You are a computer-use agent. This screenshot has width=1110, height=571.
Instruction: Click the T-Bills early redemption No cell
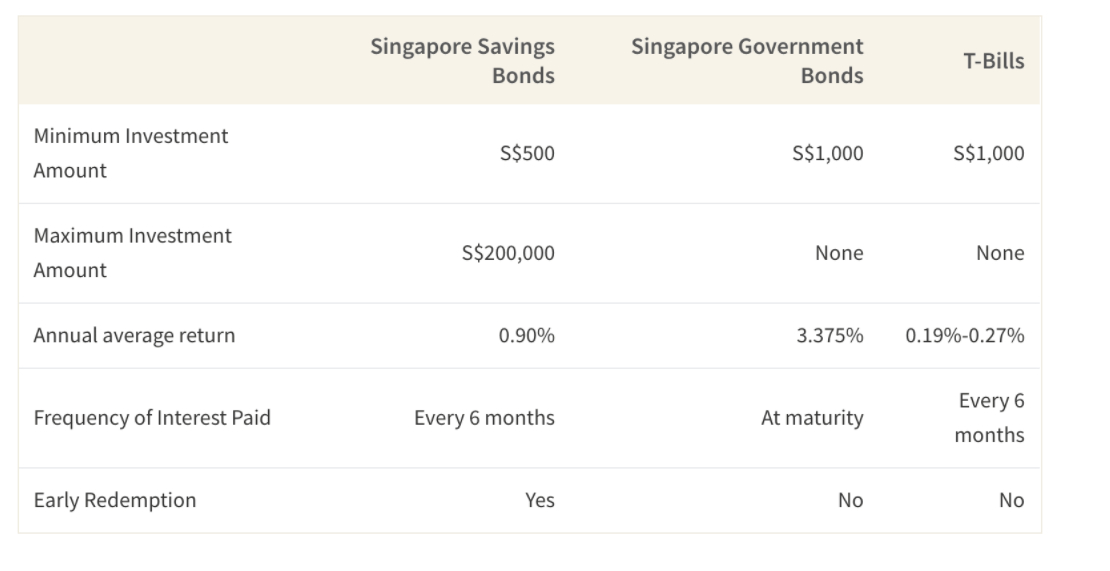pos(1011,500)
